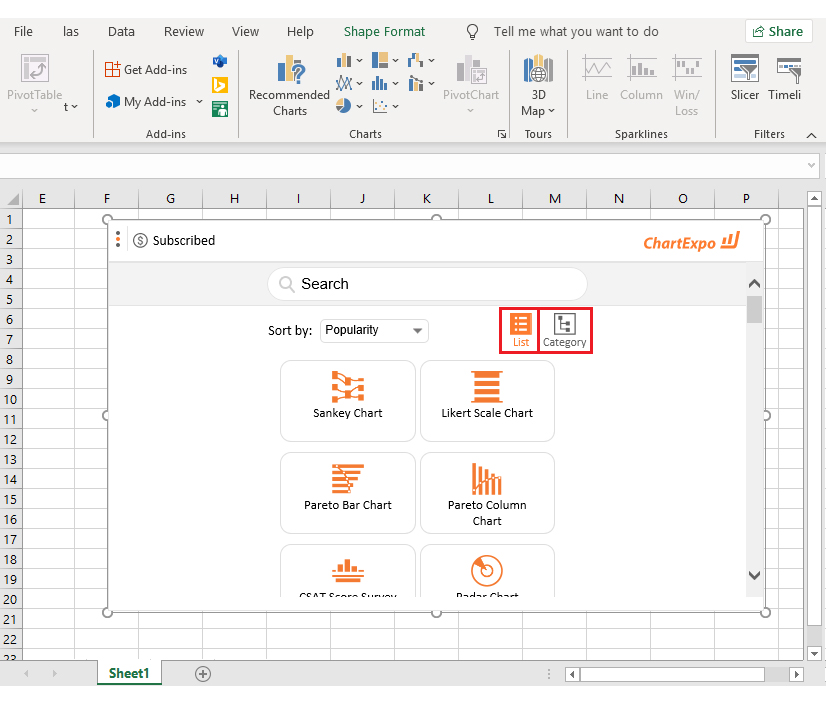826x704 pixels.
Task: Open the Help tab
Action: pyautogui.click(x=300, y=32)
